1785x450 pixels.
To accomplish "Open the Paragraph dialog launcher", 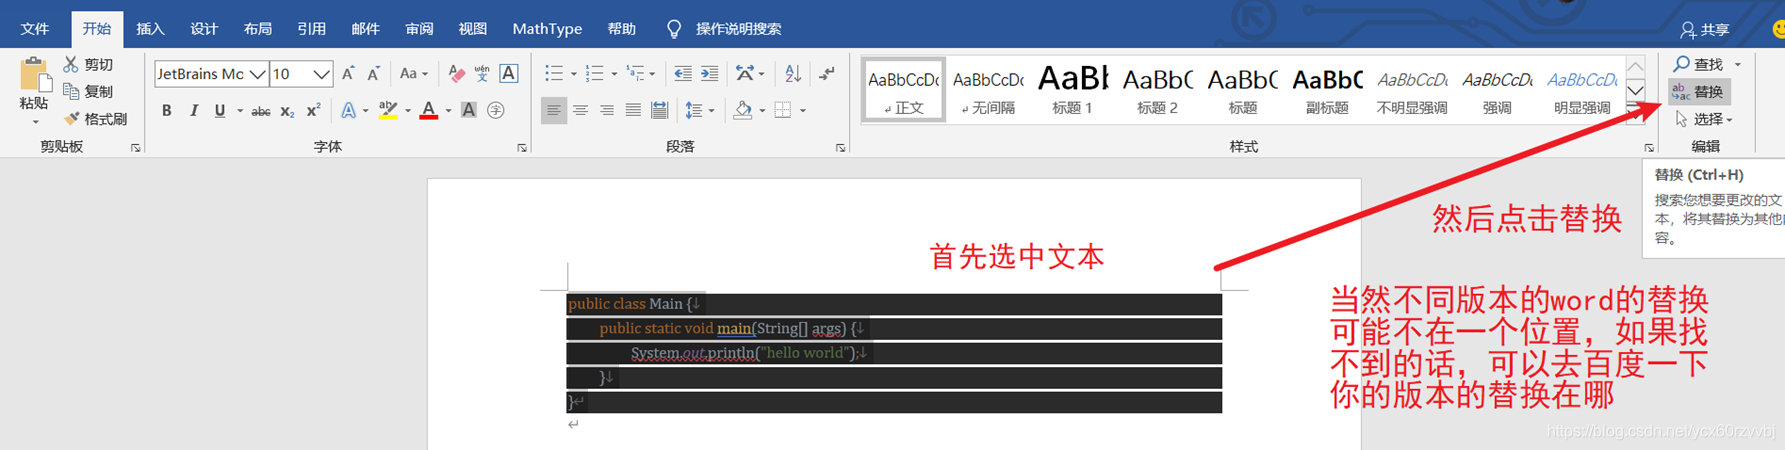I will [840, 148].
